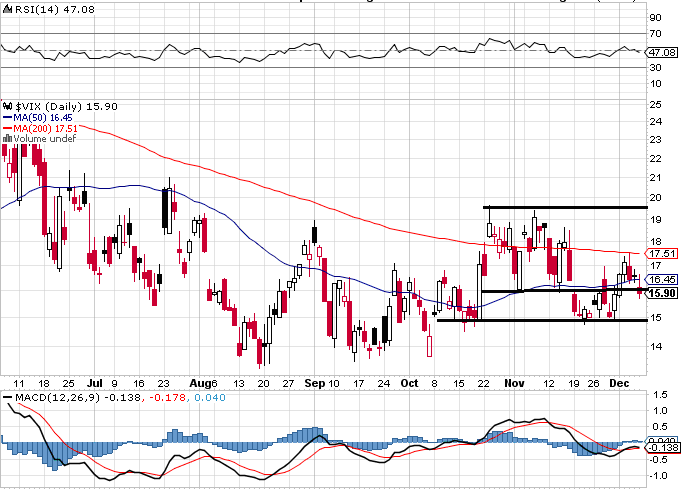The width and height of the screenshot is (689, 489).
Task: Click the 27 date label before Sep
Action: tap(288, 384)
